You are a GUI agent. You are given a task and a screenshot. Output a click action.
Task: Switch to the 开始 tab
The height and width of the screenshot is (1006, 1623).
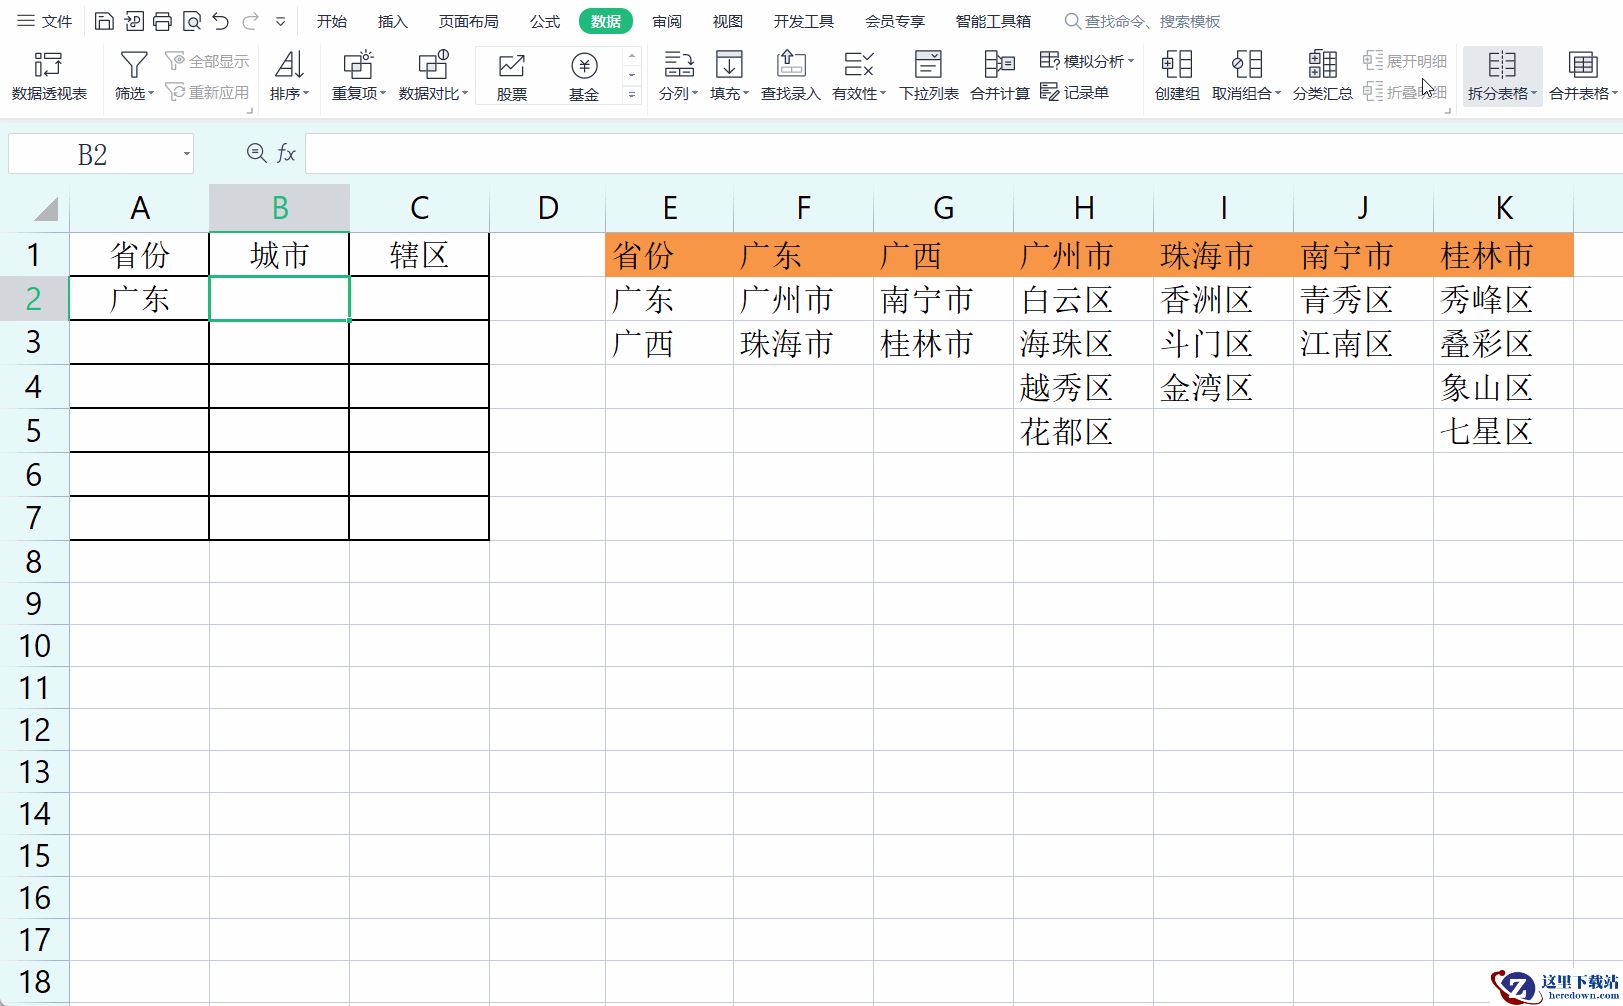332,21
